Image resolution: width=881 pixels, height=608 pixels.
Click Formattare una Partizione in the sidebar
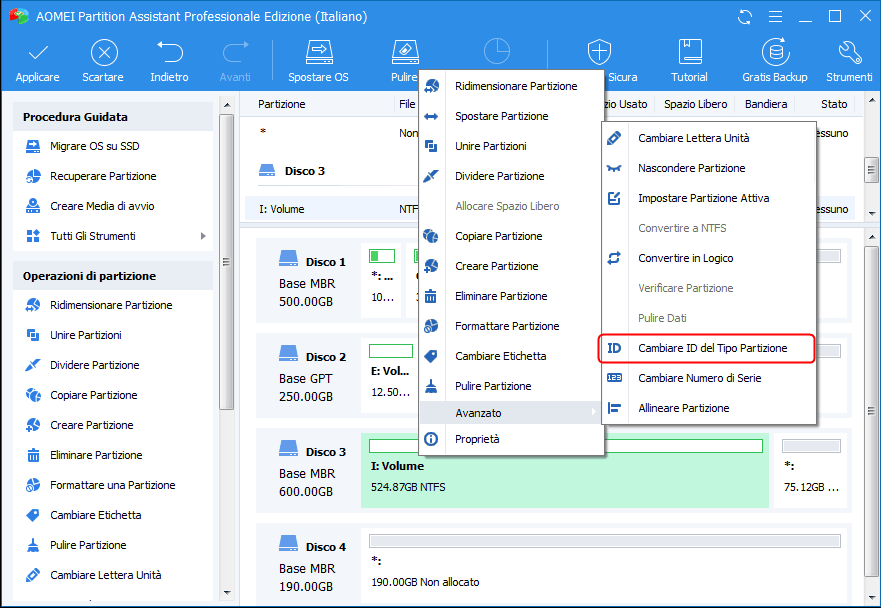[x=112, y=486]
